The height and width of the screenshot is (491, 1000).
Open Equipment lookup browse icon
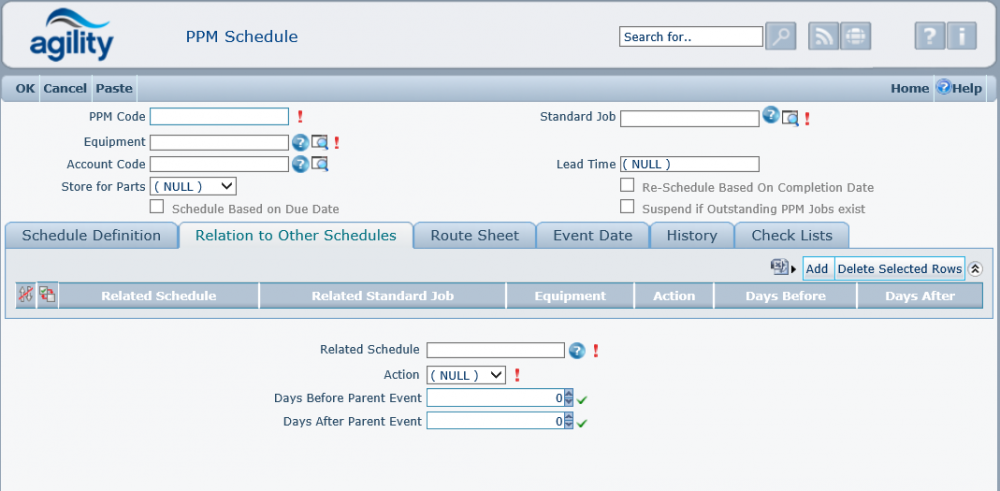pos(320,142)
